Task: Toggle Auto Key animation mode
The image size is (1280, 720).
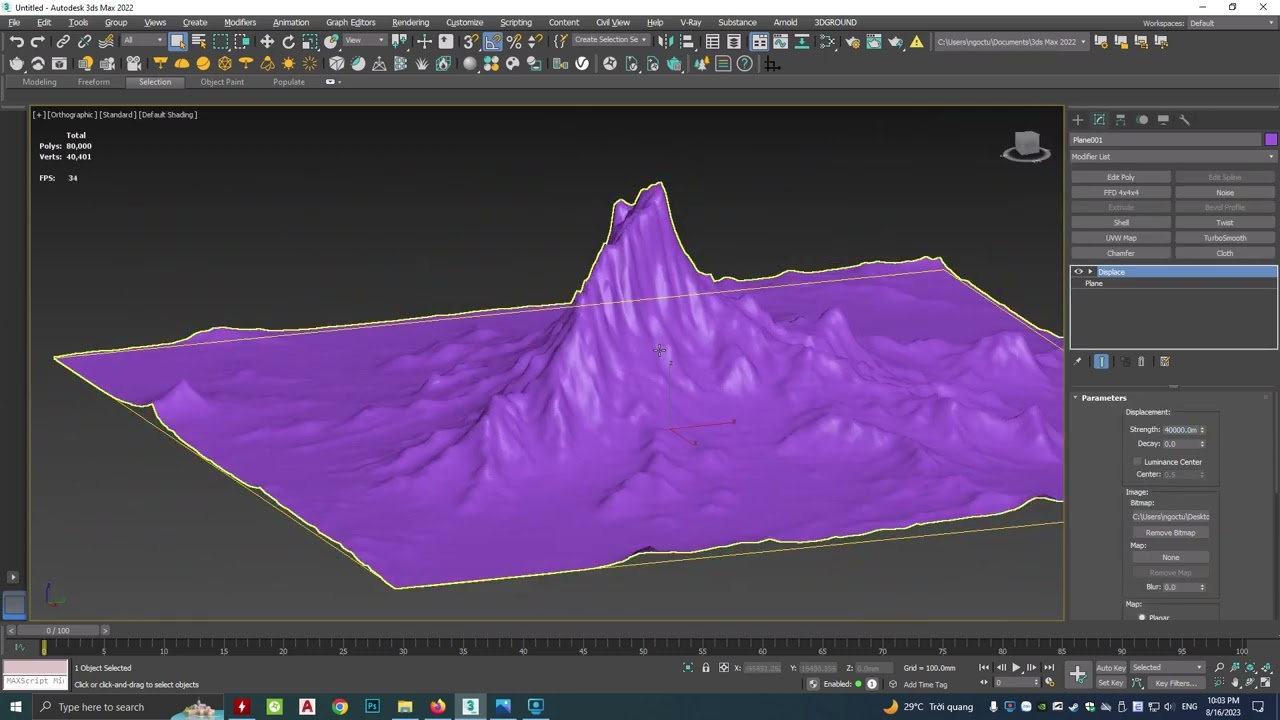Action: (x=1111, y=668)
